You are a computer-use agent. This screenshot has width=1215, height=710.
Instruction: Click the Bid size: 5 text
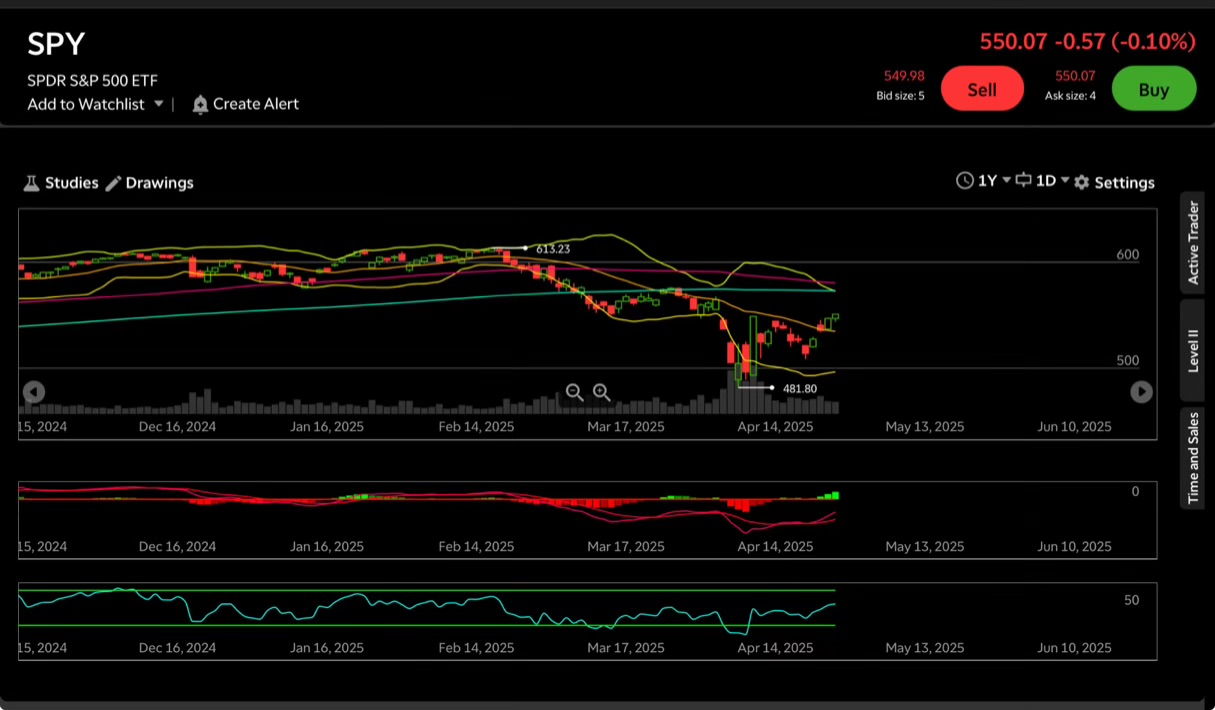900,96
